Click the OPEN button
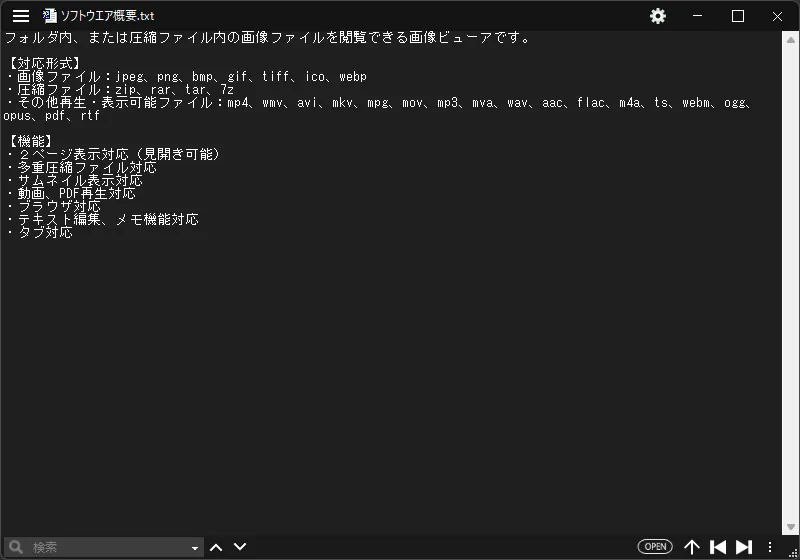The image size is (800, 560). (x=655, y=547)
